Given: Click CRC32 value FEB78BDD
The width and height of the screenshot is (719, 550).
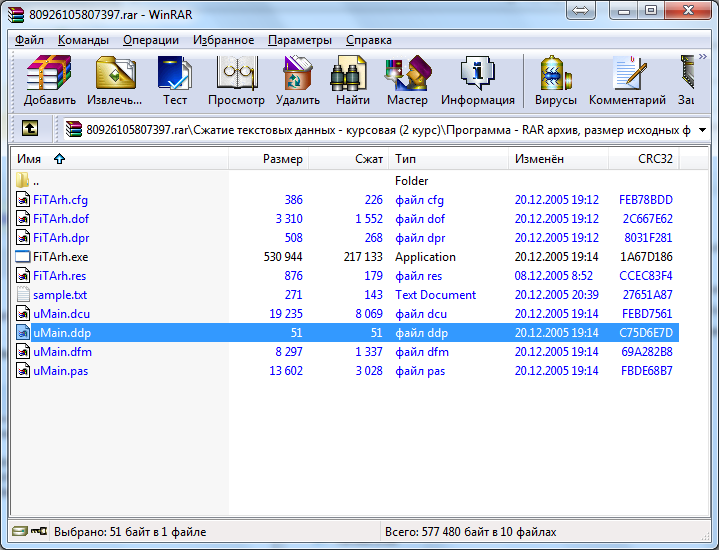Looking at the screenshot, I should point(646,200).
